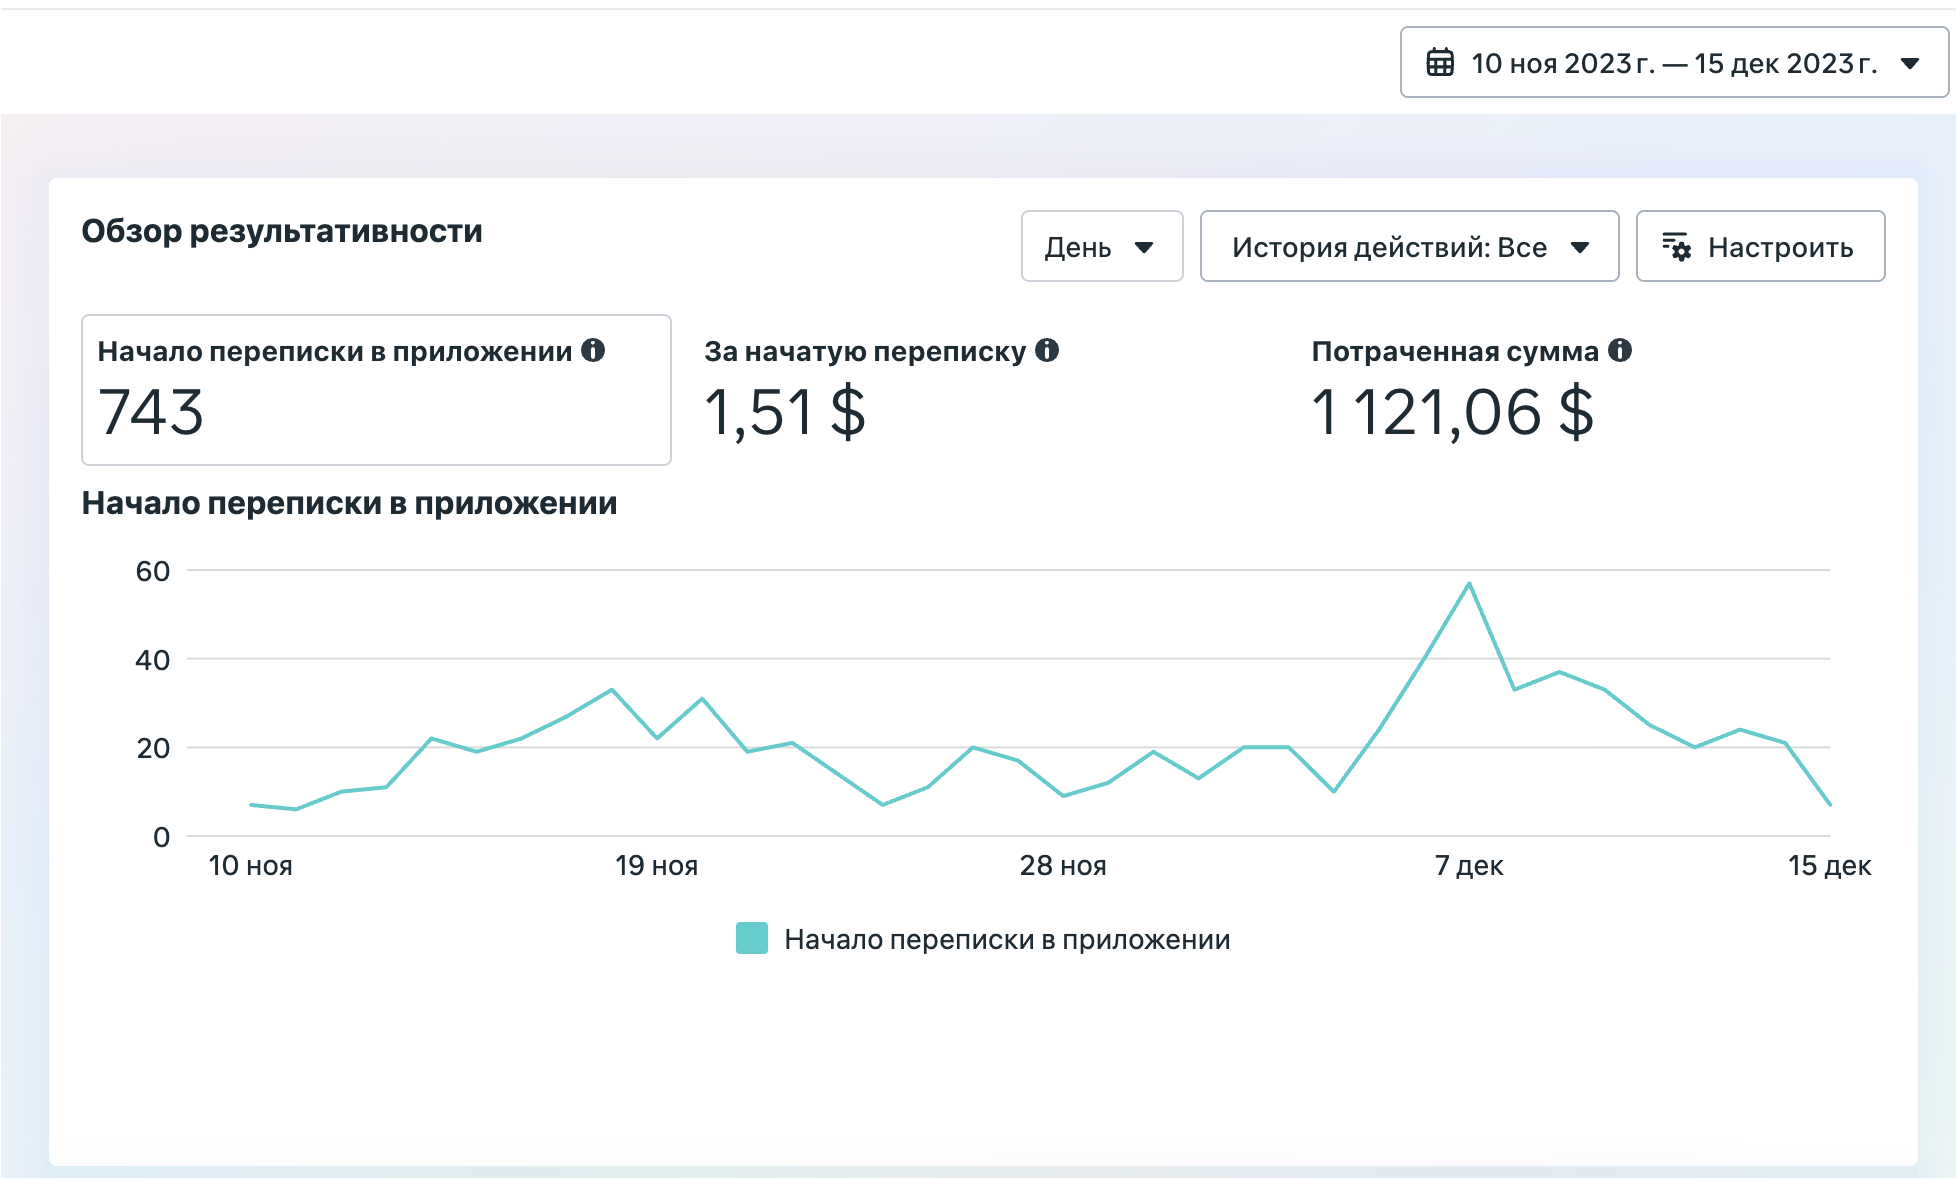Click the 20 y-axis label
Viewport: 1956px width, 1178px height.
coord(153,748)
